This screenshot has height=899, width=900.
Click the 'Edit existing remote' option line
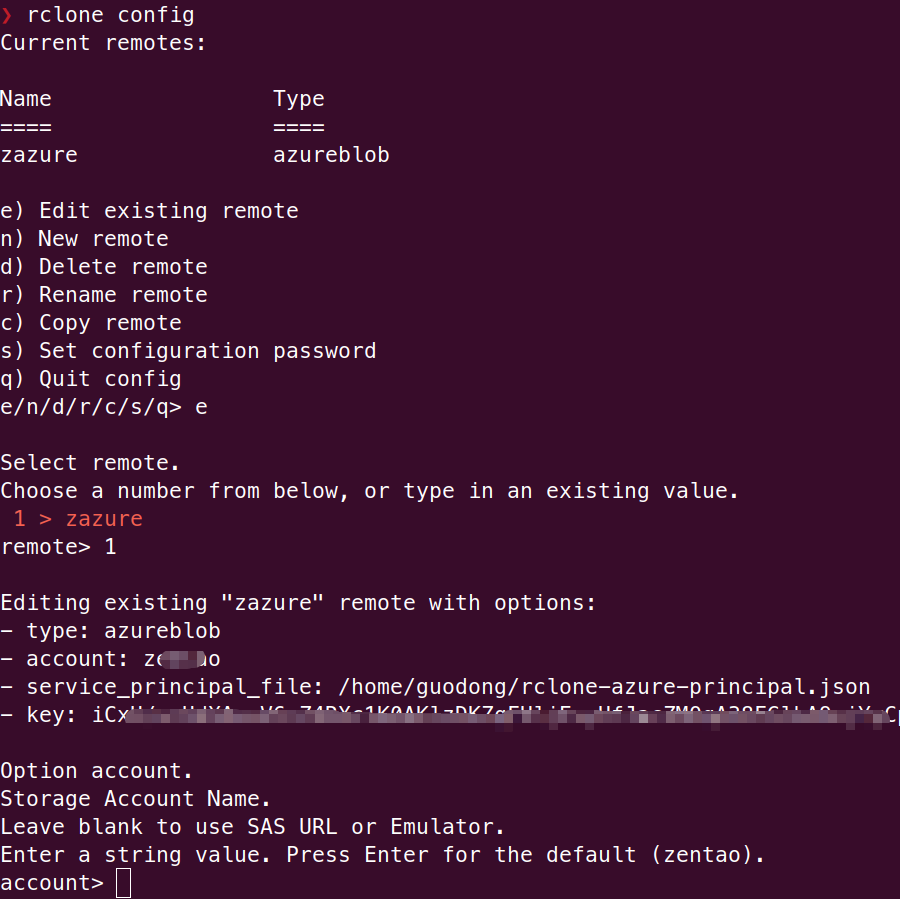pos(149,211)
